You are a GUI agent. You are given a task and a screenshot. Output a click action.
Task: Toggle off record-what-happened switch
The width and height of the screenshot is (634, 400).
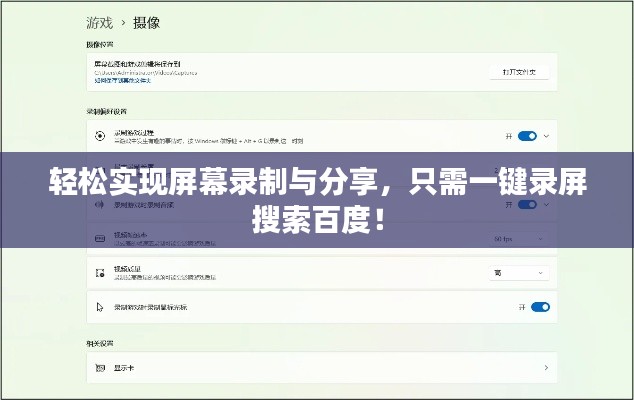click(x=526, y=136)
